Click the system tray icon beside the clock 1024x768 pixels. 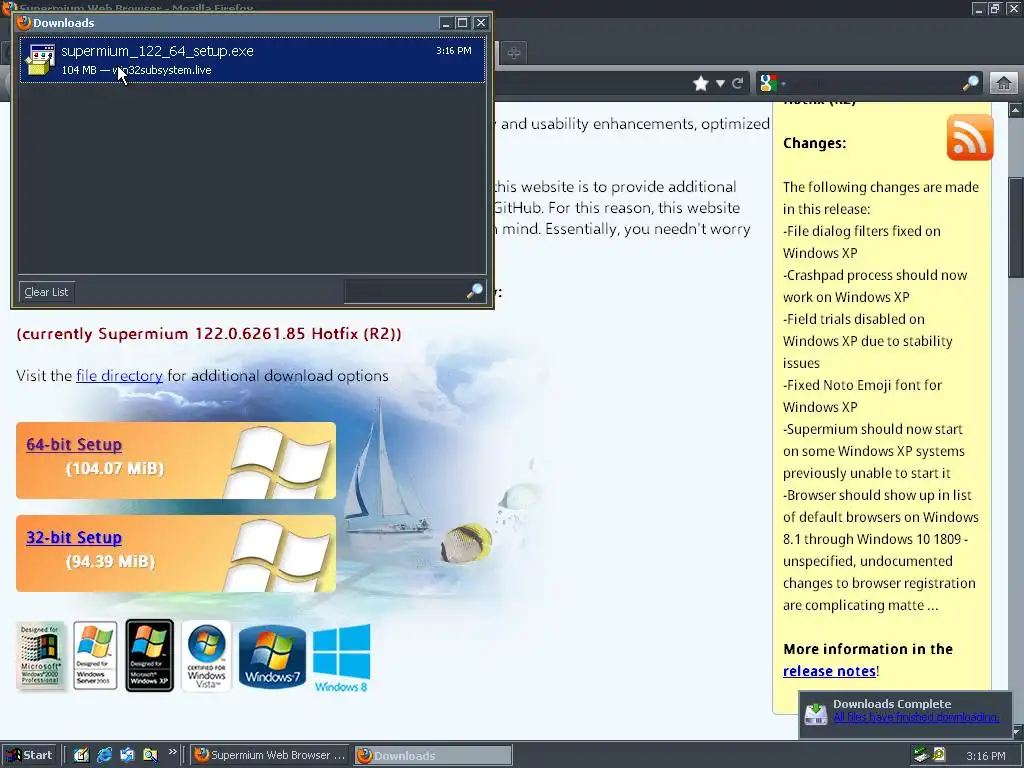[939, 755]
